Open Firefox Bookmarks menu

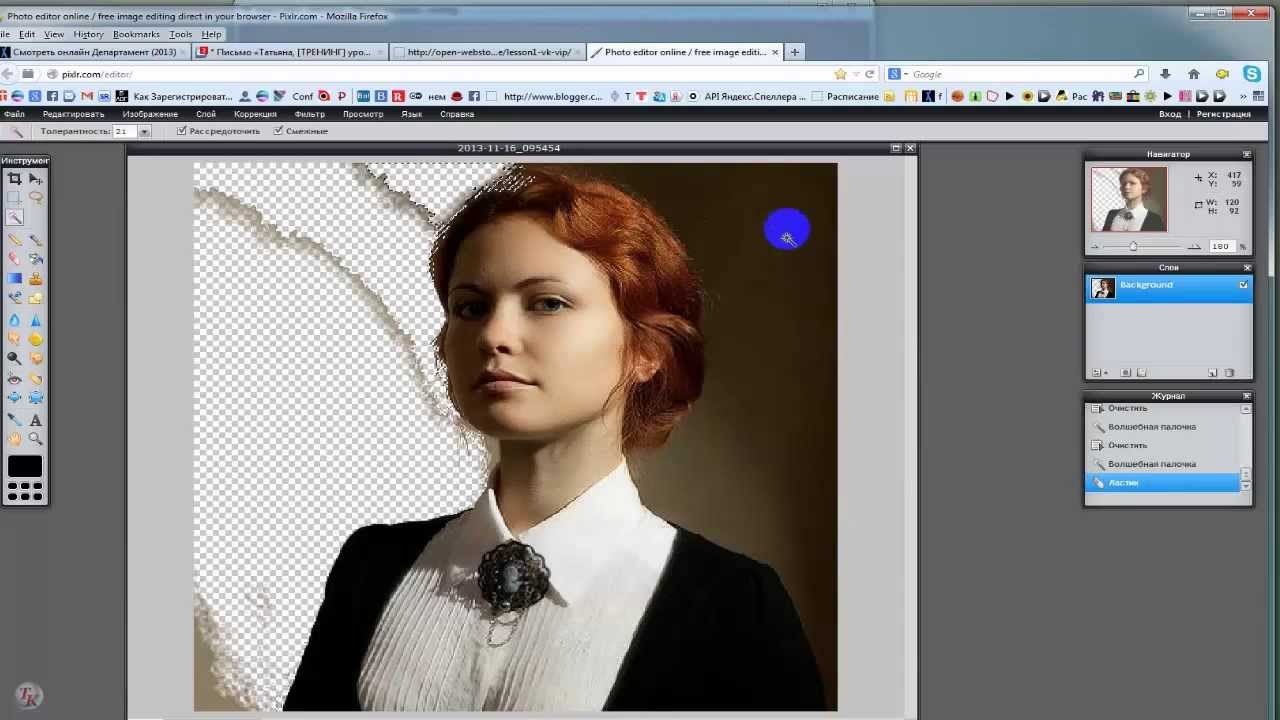pyautogui.click(x=136, y=34)
